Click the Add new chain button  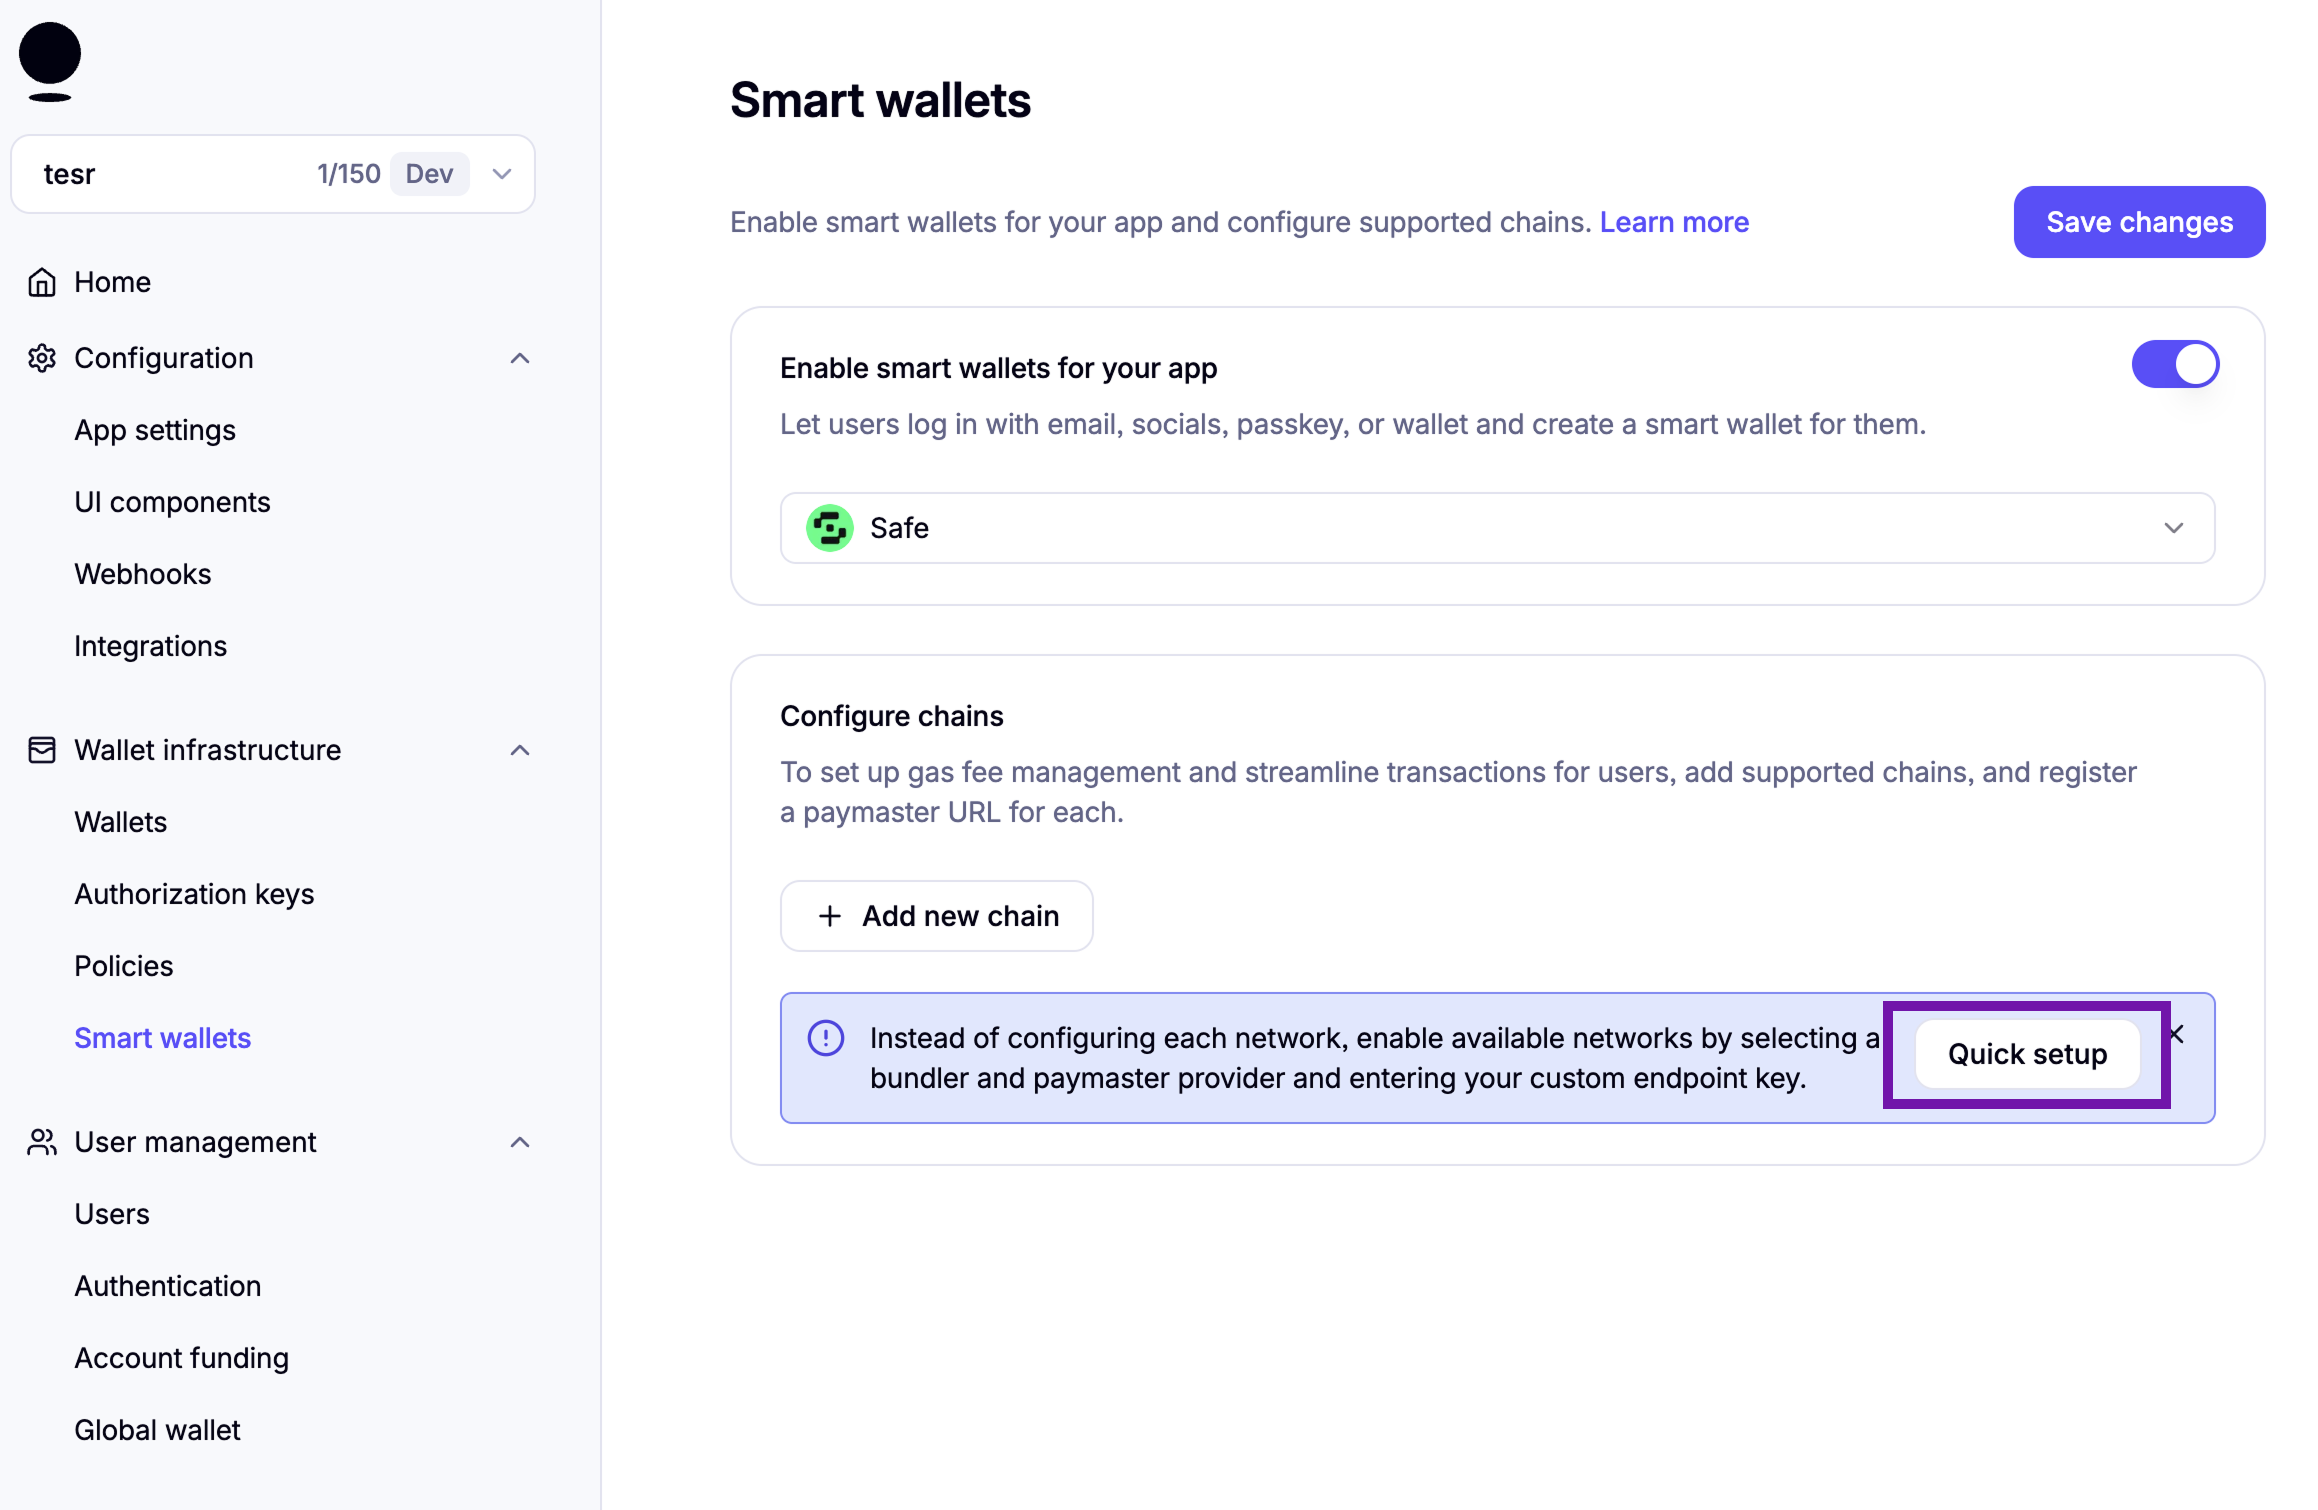[937, 916]
